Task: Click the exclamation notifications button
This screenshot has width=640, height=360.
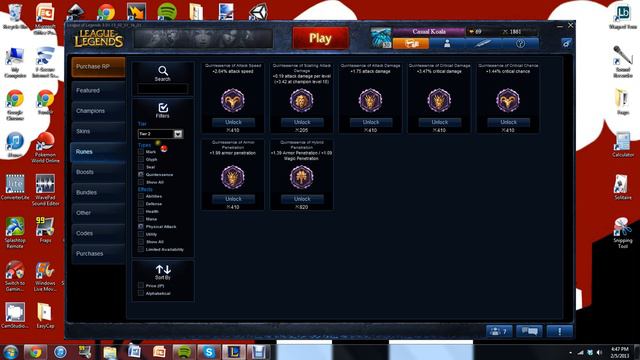Action: pos(559,331)
